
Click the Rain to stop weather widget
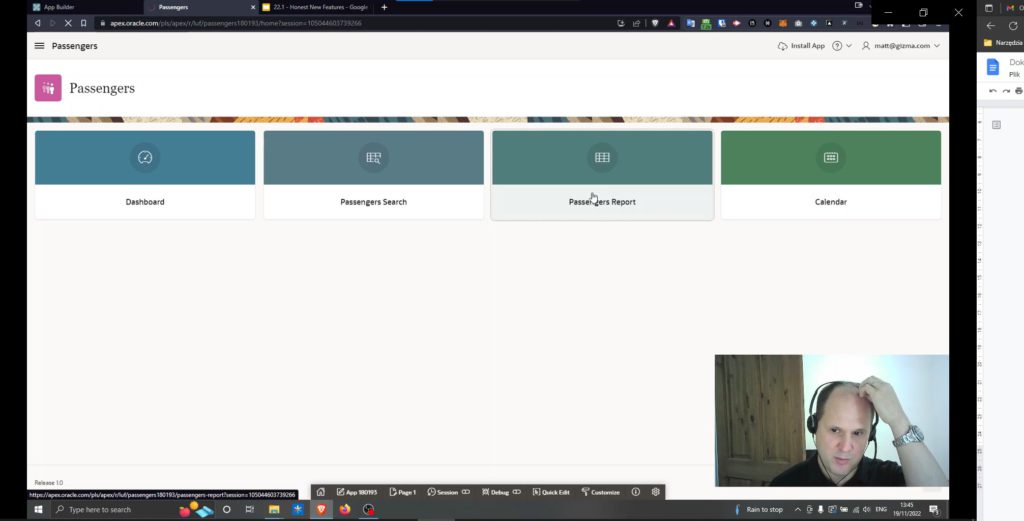758,510
